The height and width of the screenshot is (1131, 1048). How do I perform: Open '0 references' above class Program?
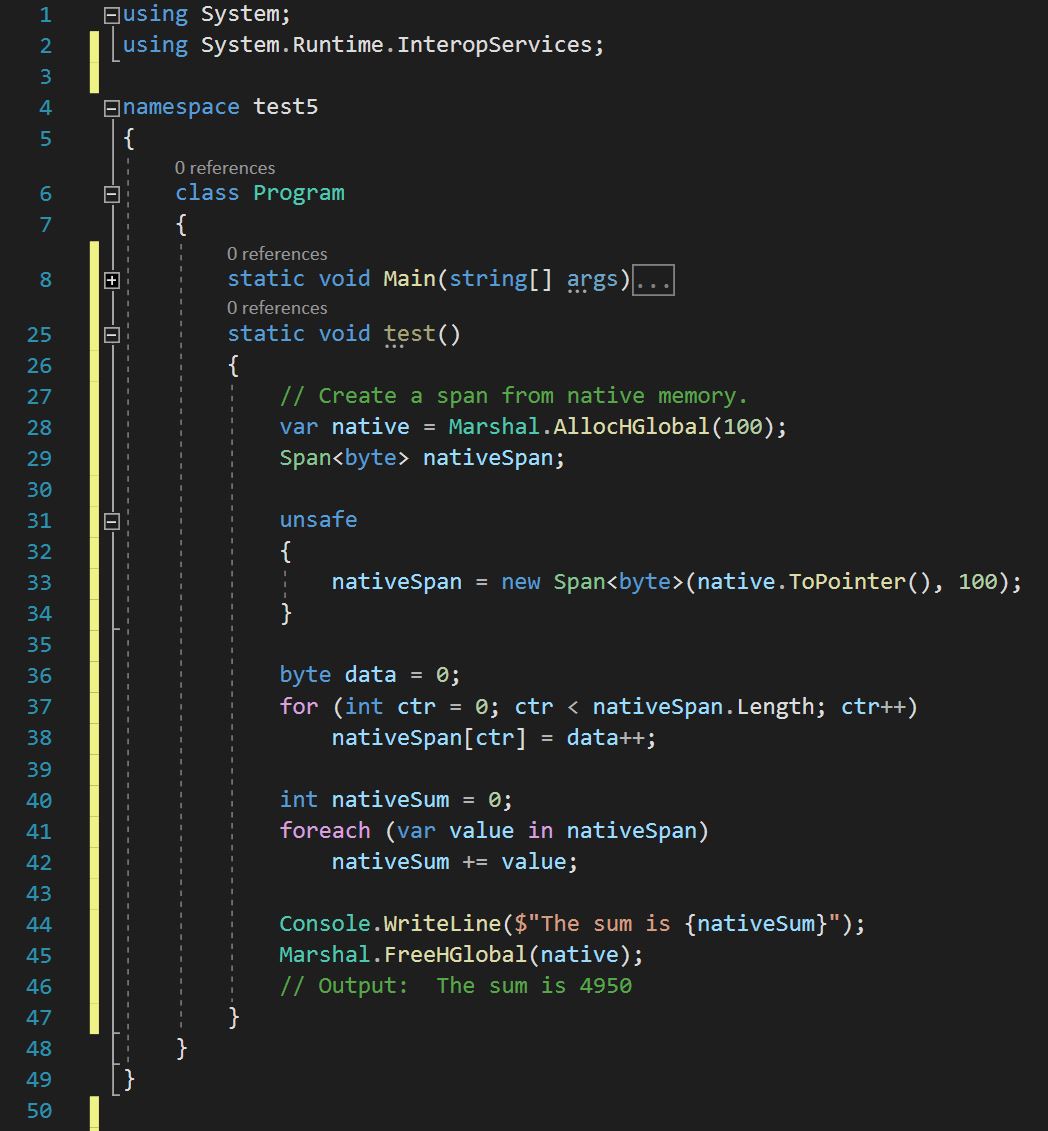pyautogui.click(x=224, y=168)
